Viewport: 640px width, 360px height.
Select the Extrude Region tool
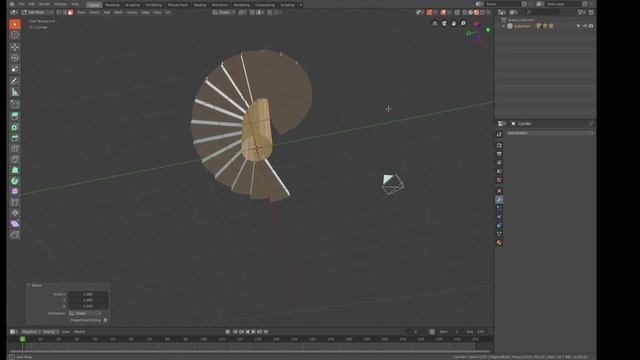(15, 116)
